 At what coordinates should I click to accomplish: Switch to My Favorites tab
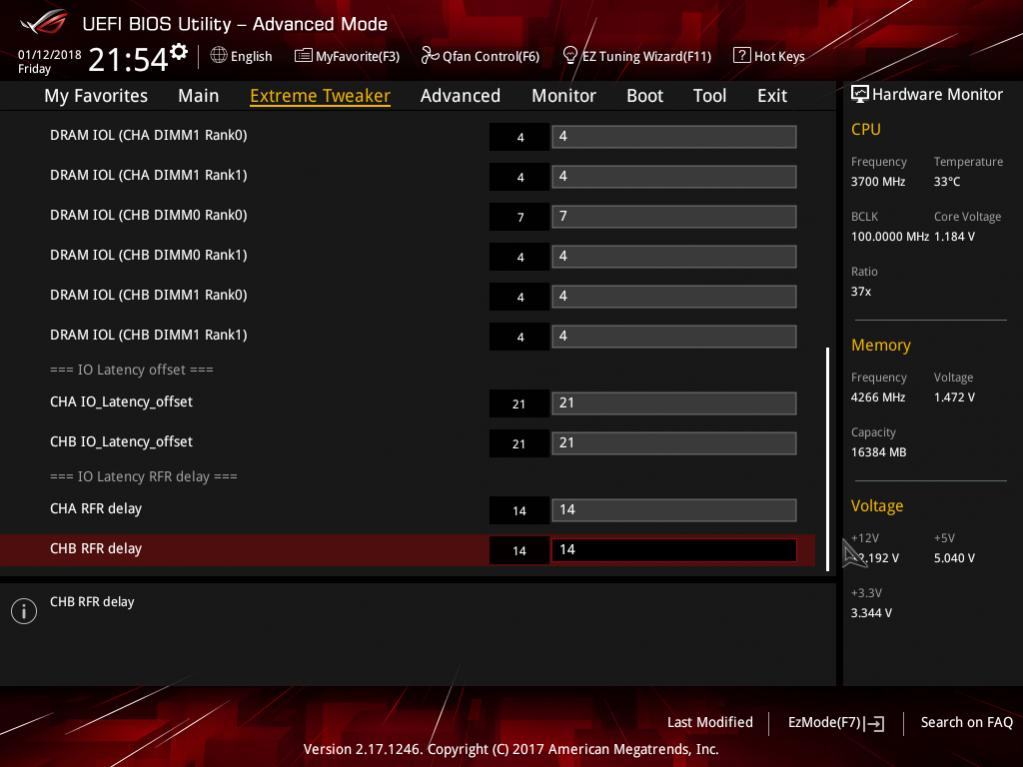[x=96, y=96]
